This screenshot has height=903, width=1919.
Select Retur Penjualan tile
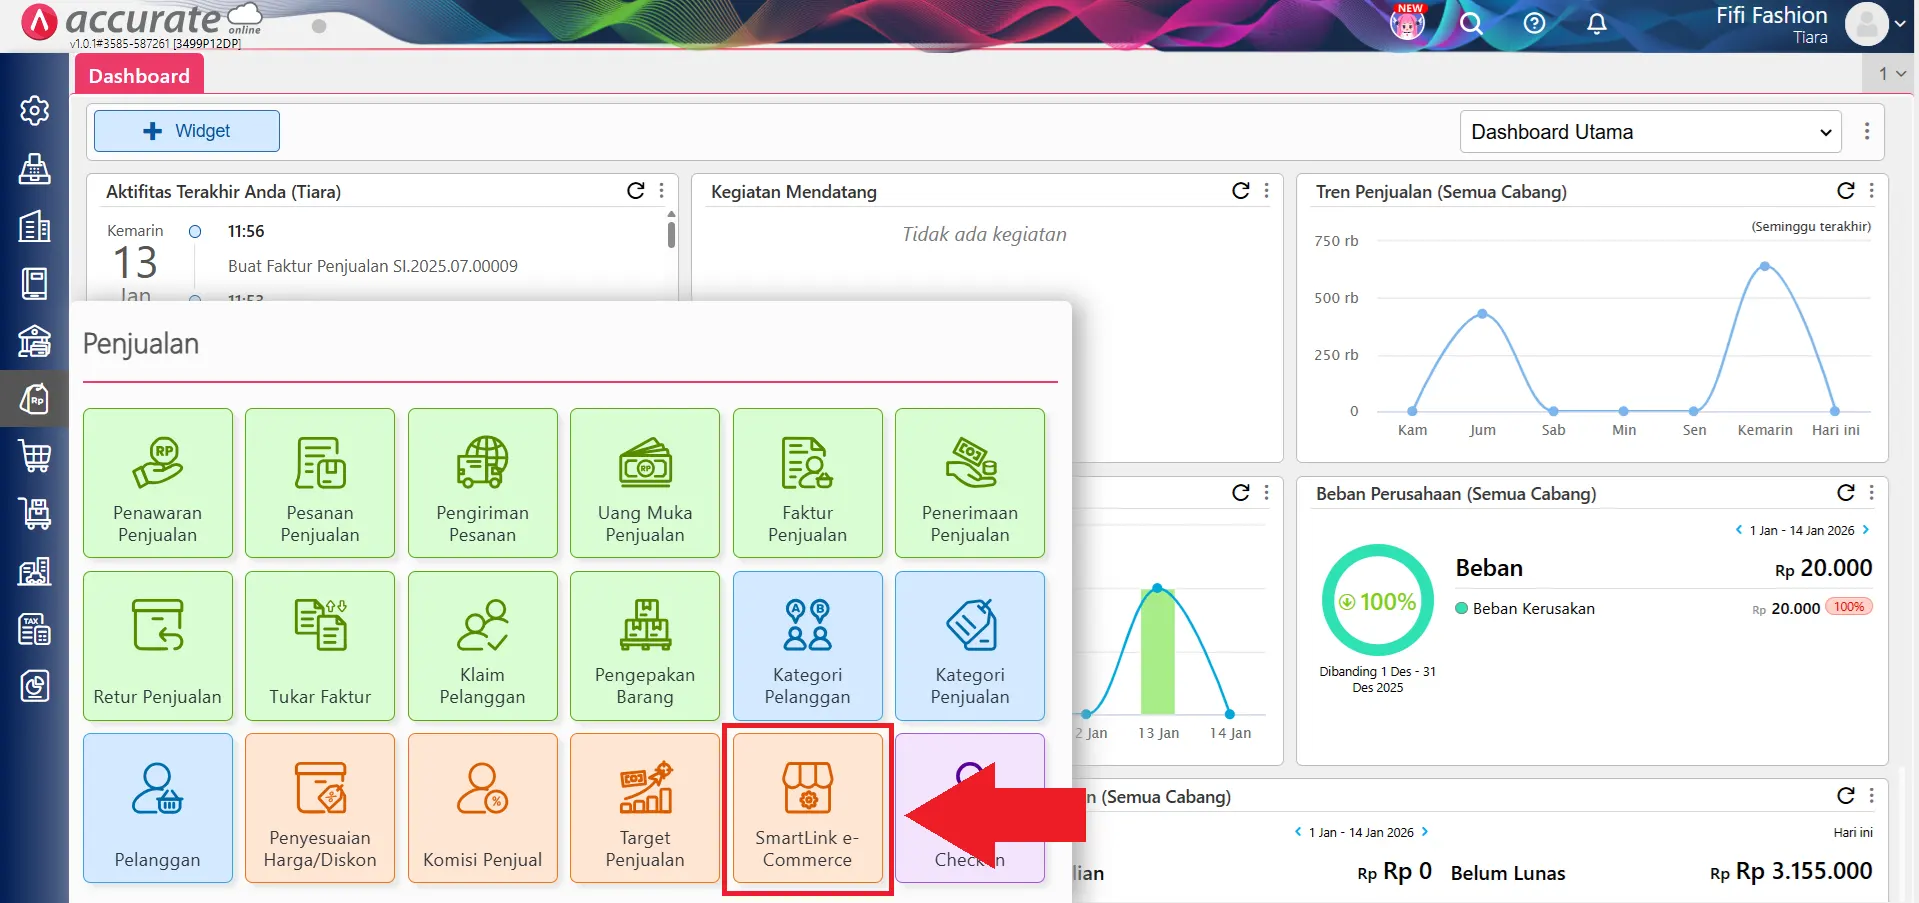(158, 646)
